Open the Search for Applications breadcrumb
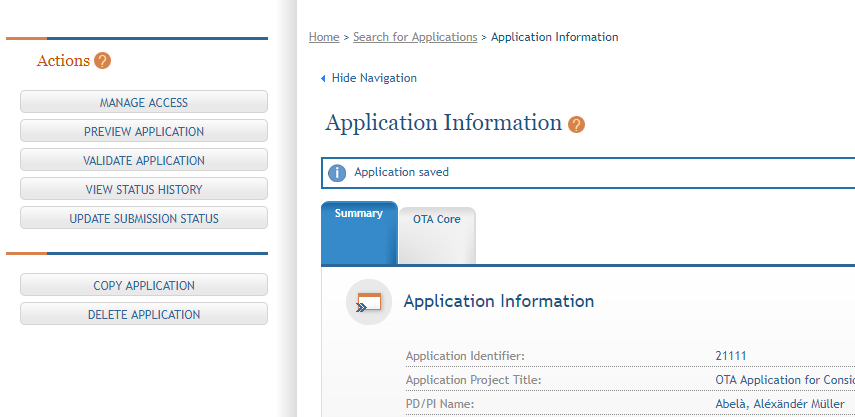This screenshot has width=855, height=417. point(415,37)
